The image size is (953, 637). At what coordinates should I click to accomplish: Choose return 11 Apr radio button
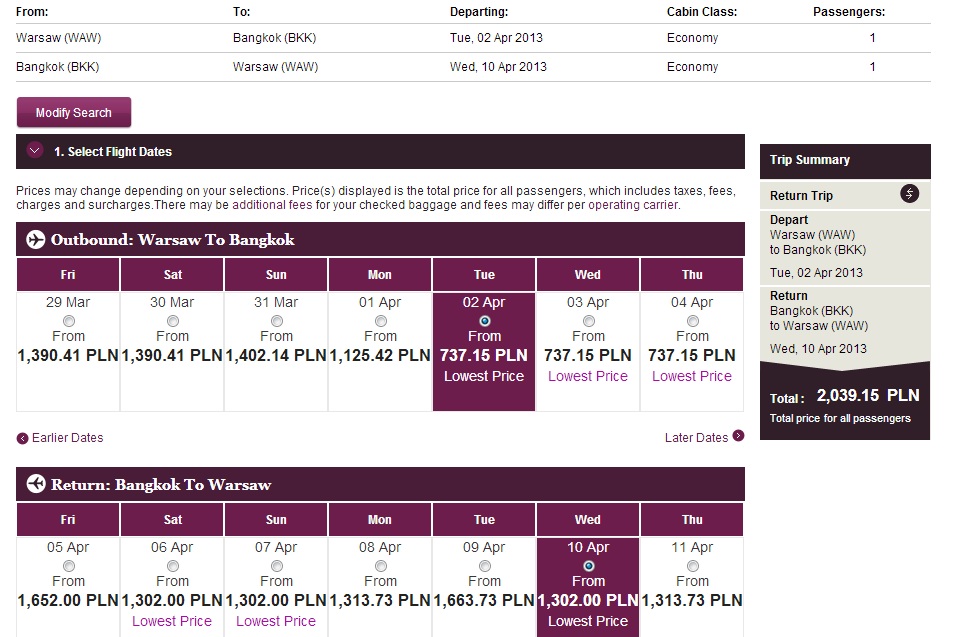[692, 565]
